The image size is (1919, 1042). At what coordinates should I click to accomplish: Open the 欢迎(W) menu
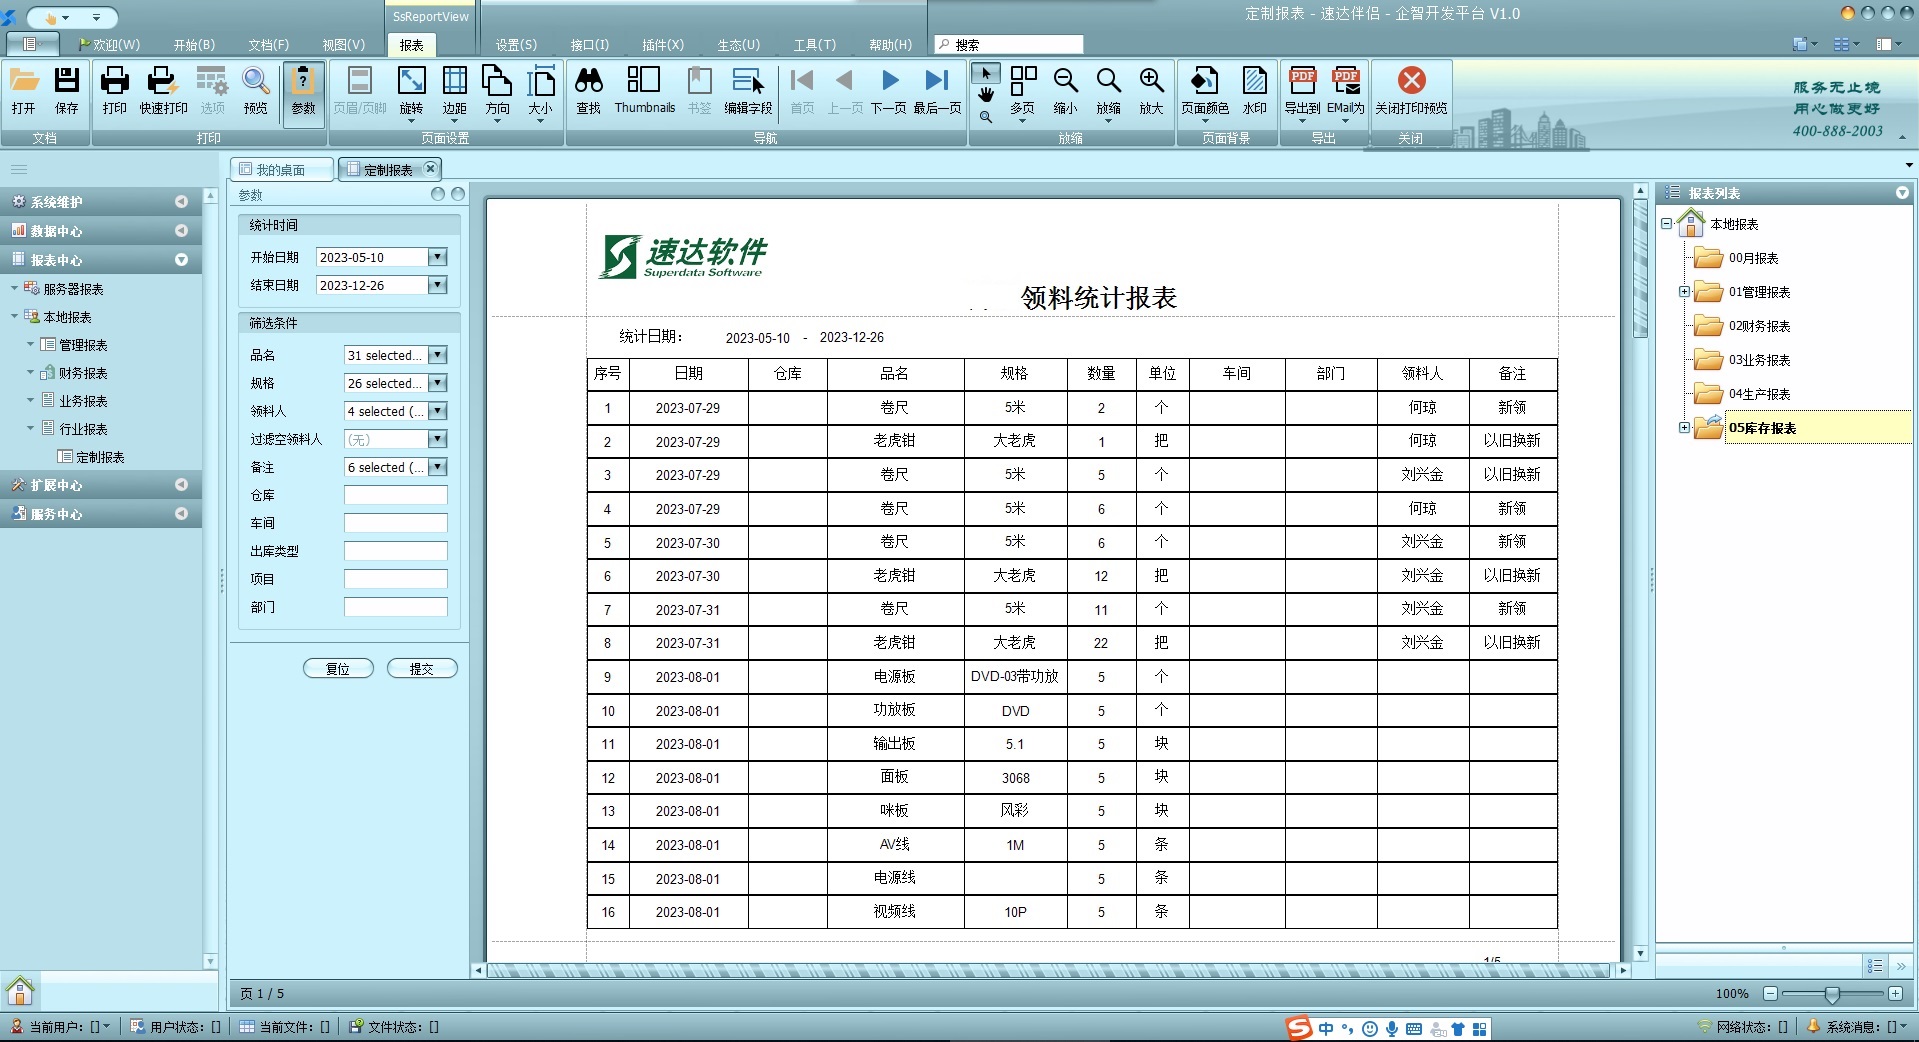[x=109, y=45]
